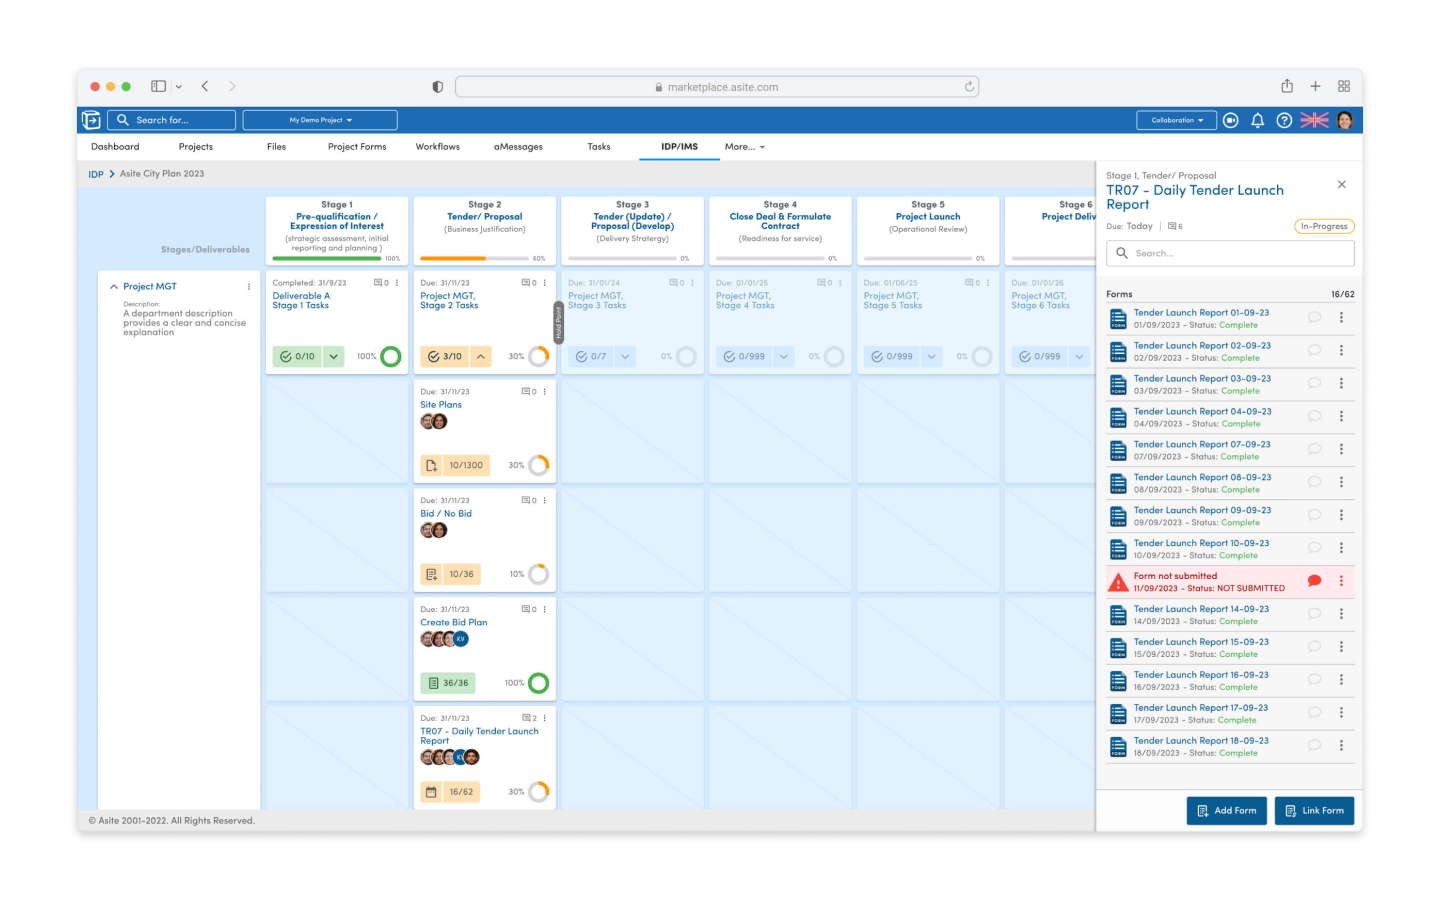Click the top-left Search for... field
Viewport: 1440px width, 900px height.
172,120
